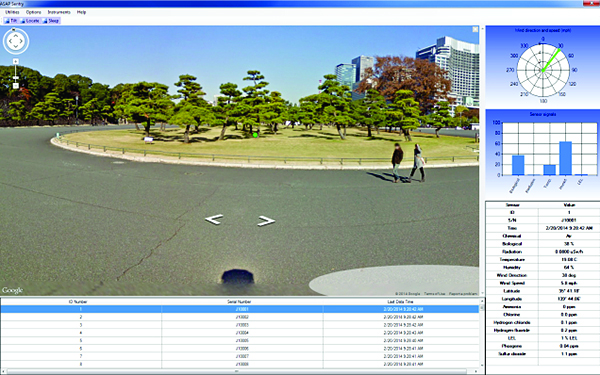Click the Google logo in street view

pos(13,290)
